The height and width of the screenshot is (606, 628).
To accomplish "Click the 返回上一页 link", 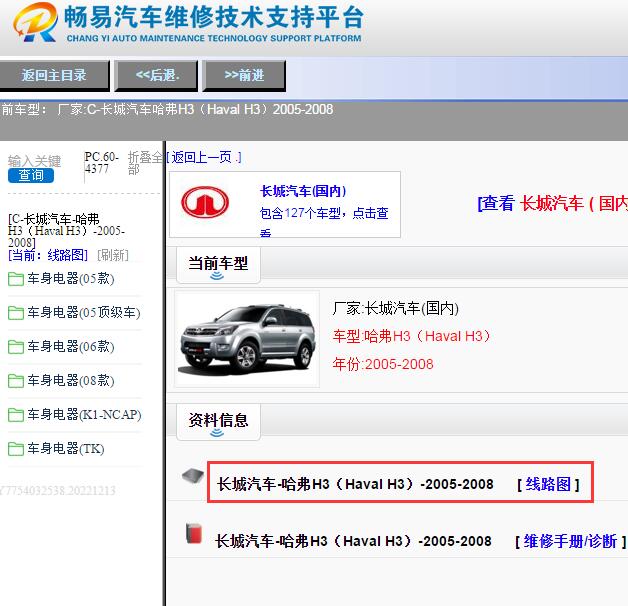I will click(x=204, y=157).
